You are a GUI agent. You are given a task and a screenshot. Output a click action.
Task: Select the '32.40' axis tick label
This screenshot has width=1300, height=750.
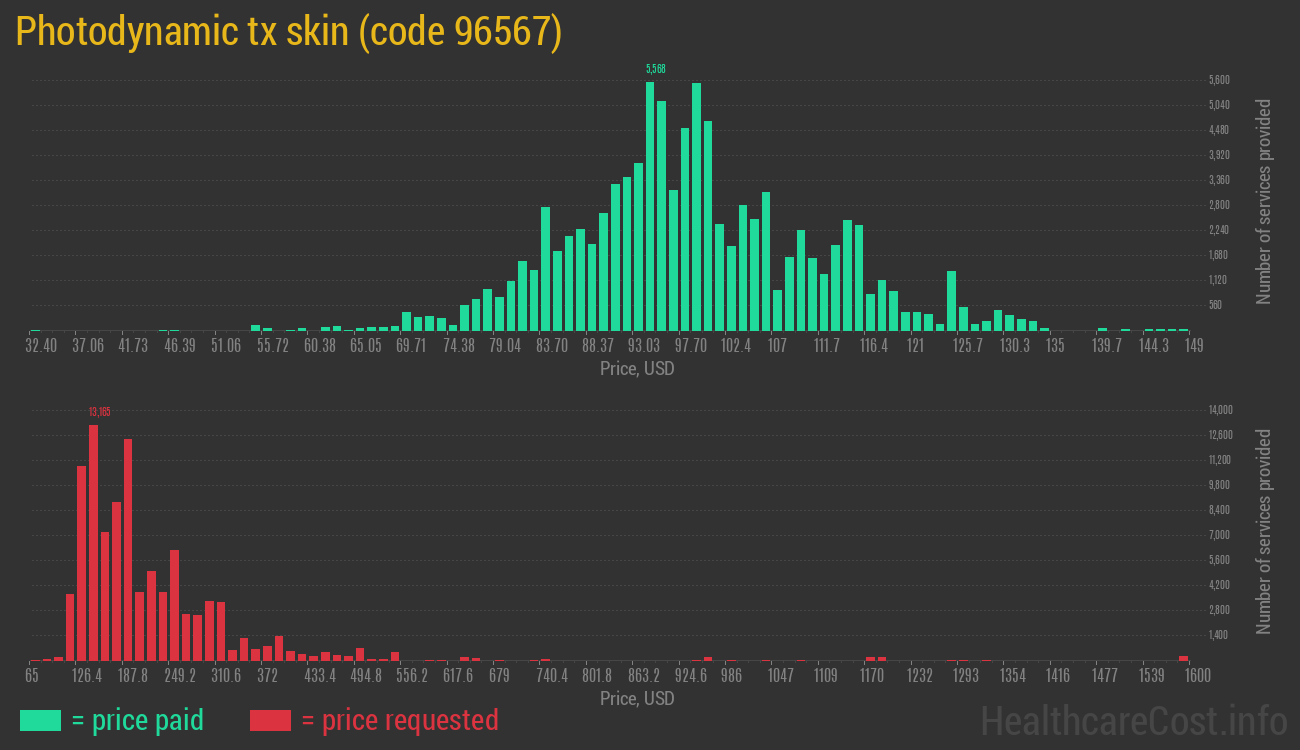click(x=40, y=344)
